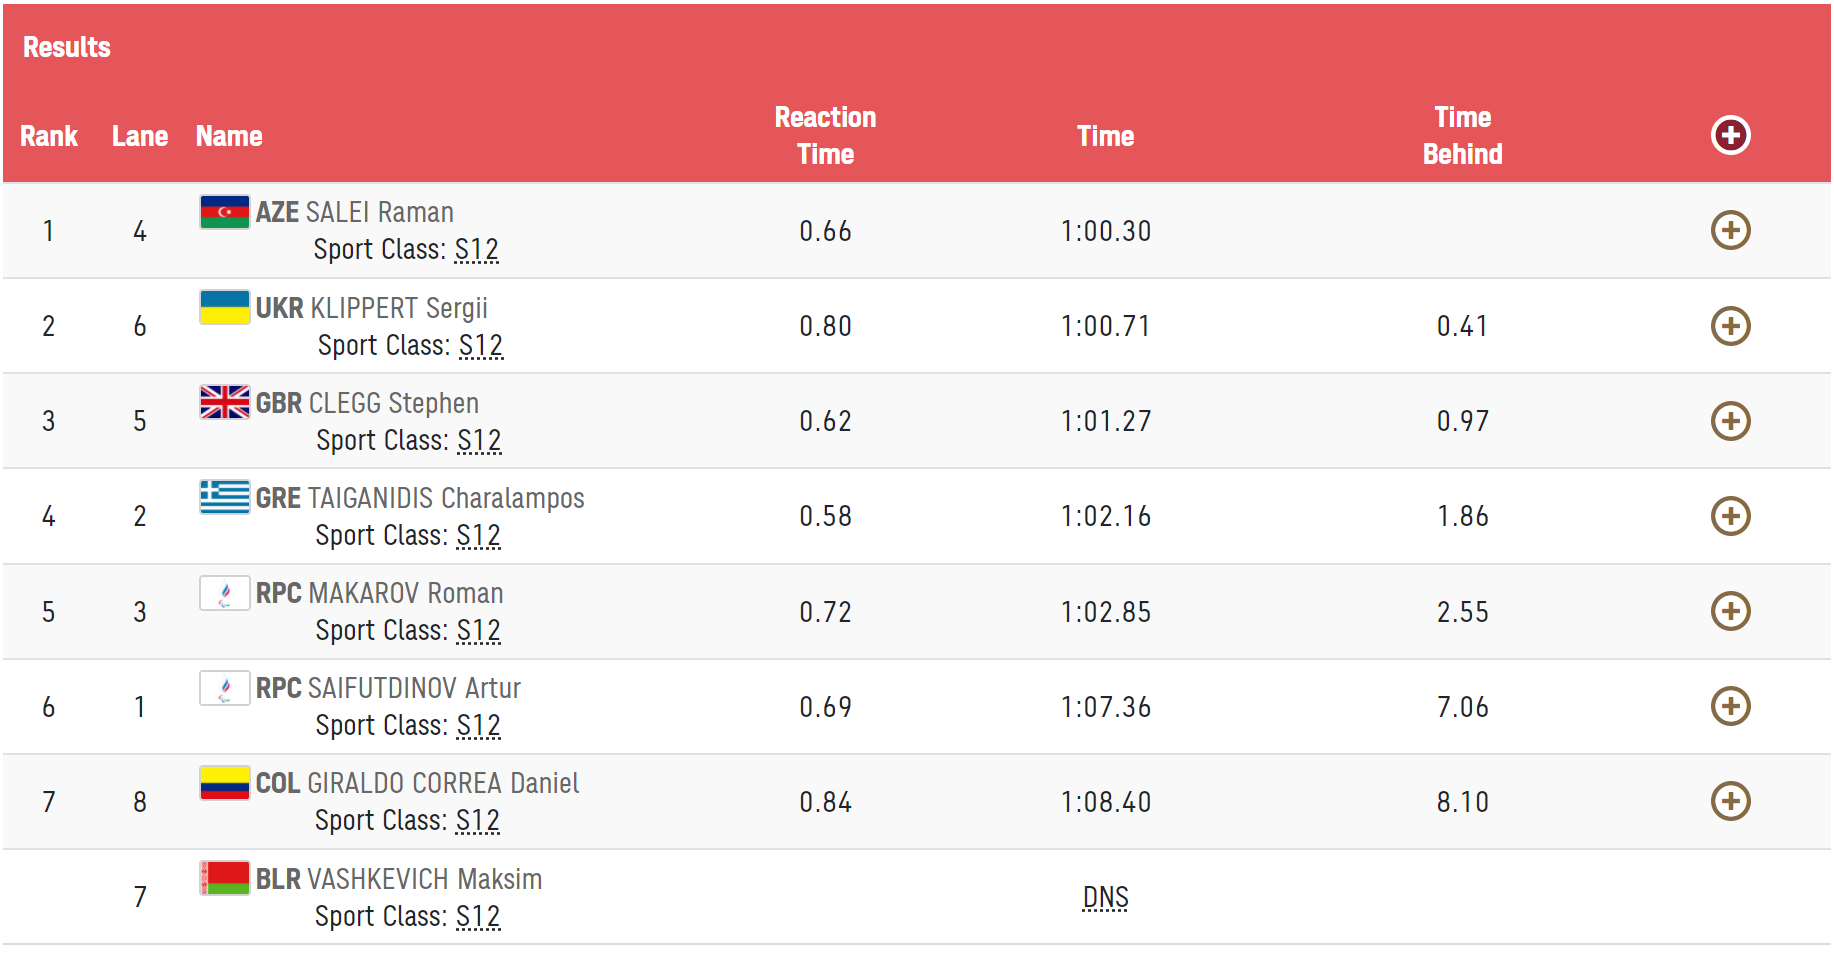Click the Great Britain flag icon
Image resolution: width=1834 pixels, height=954 pixels.
pos(224,402)
